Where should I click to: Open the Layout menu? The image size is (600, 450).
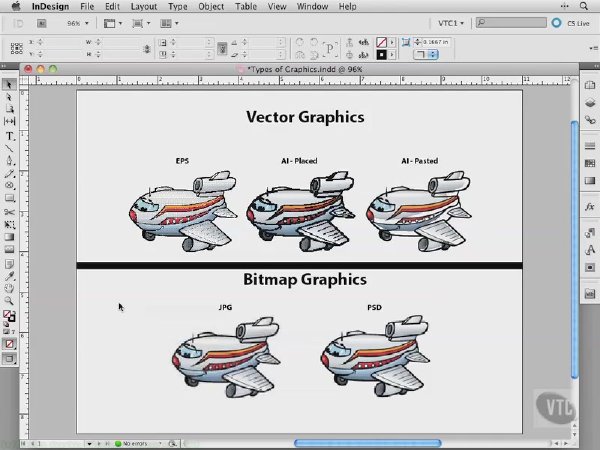[x=144, y=6]
